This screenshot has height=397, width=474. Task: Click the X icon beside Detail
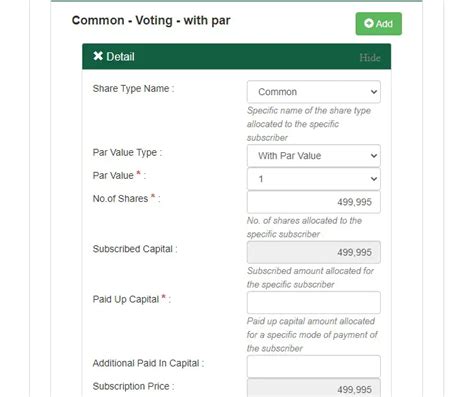(98, 56)
